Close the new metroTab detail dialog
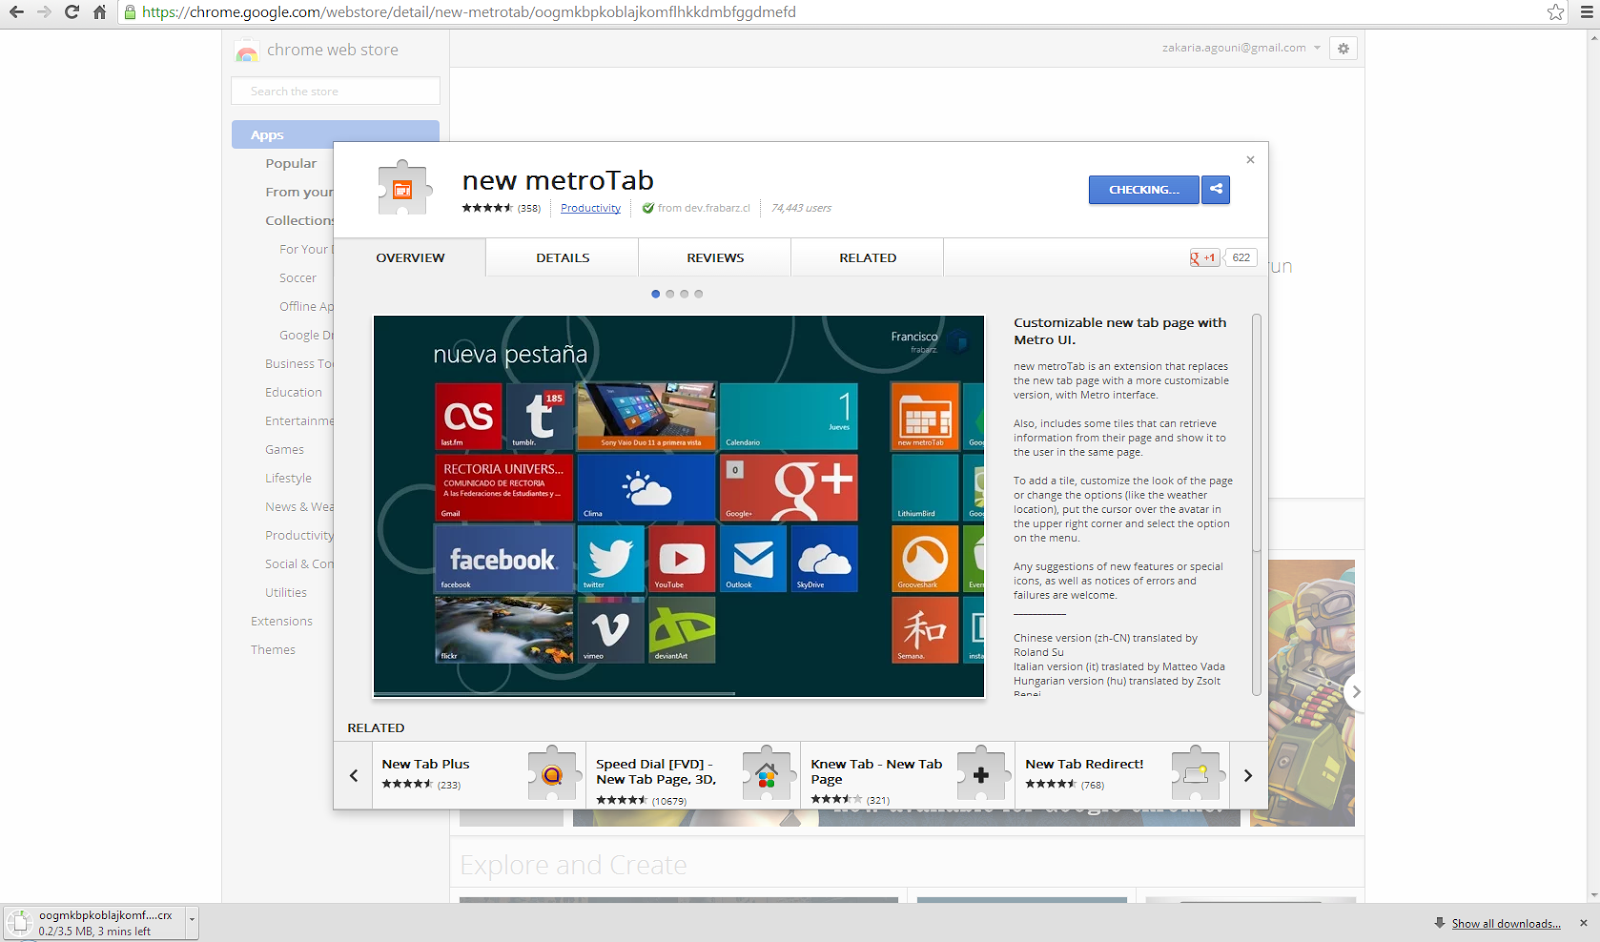Viewport: 1600px width, 942px height. (1250, 160)
